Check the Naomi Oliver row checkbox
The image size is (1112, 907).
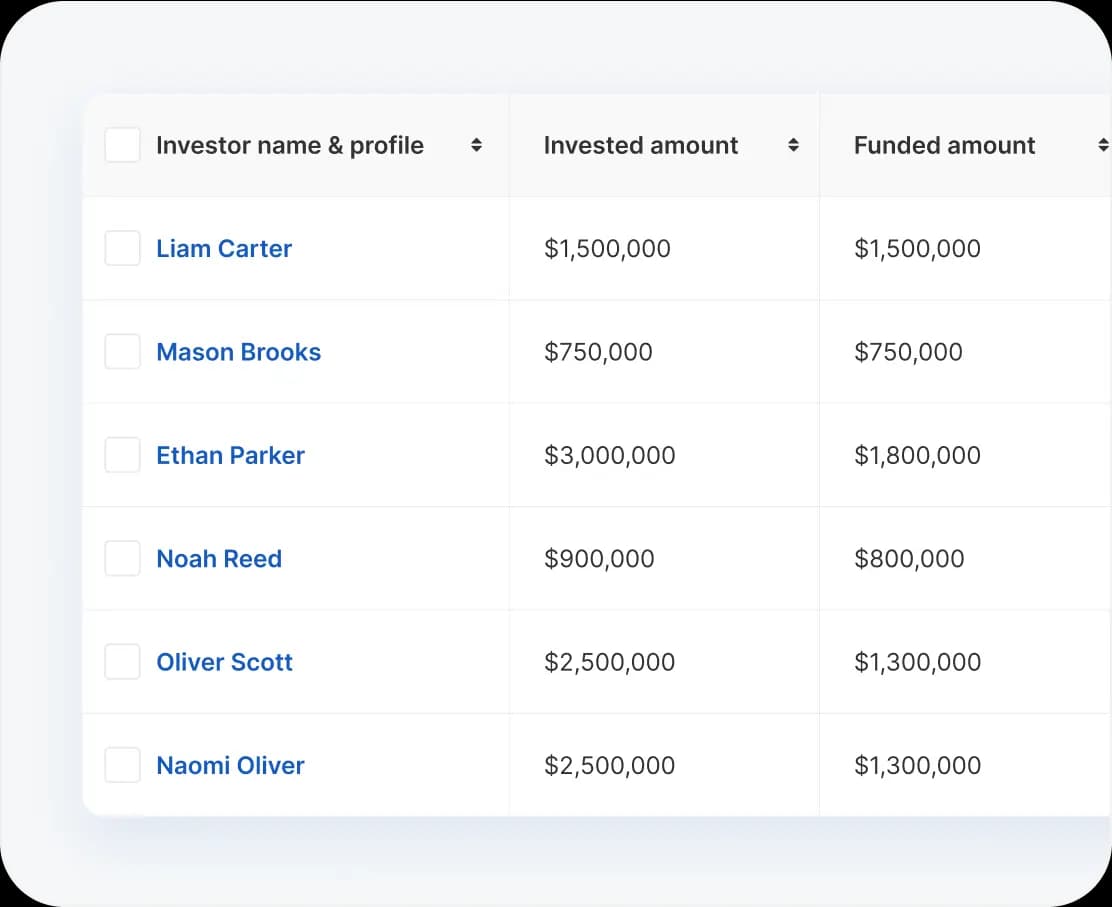[122, 766]
